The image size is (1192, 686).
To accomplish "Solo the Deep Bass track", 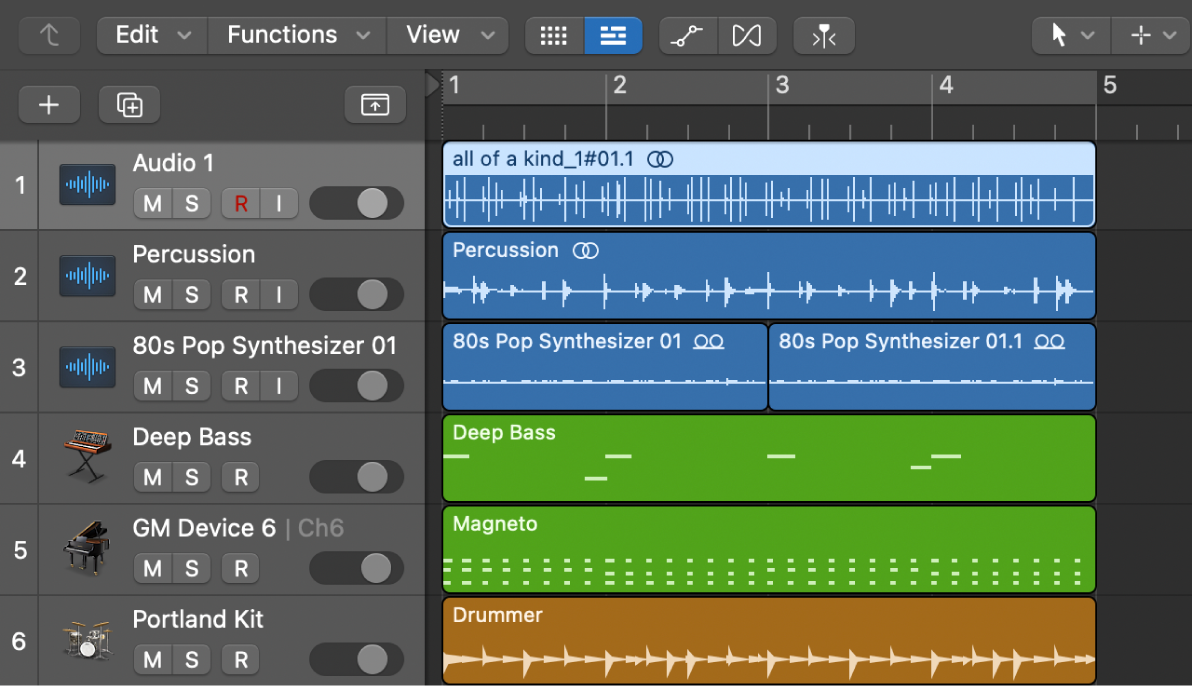I will (x=192, y=477).
